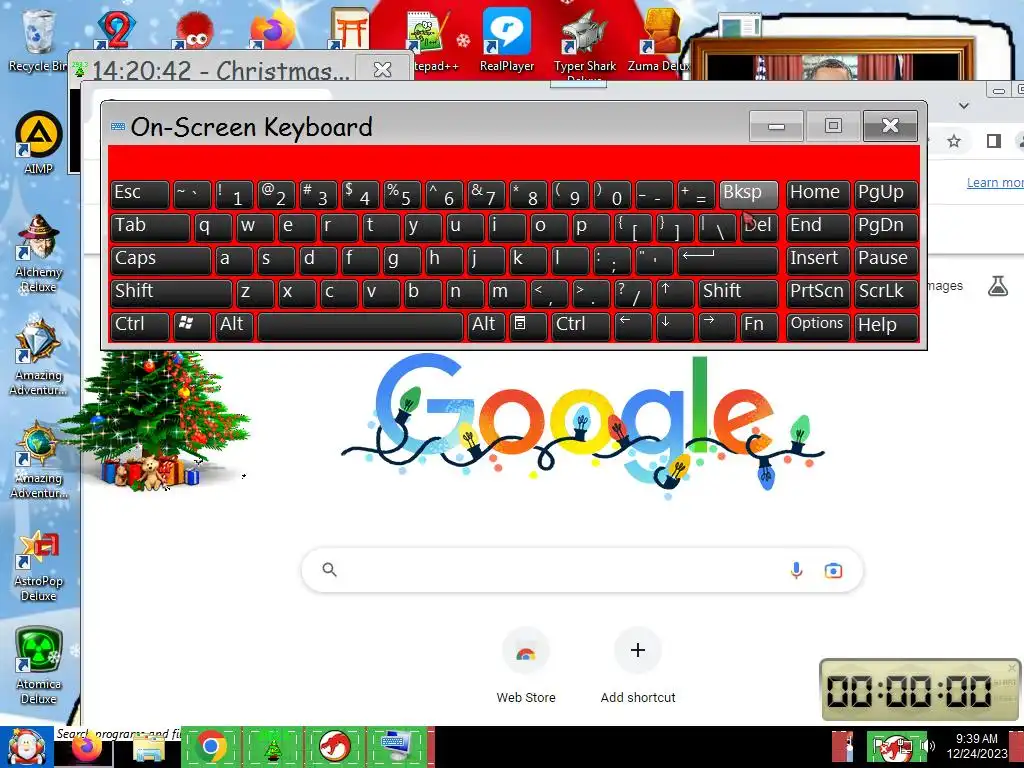Open Search Labs flask icon
Image resolution: width=1024 pixels, height=768 pixels.
point(998,285)
